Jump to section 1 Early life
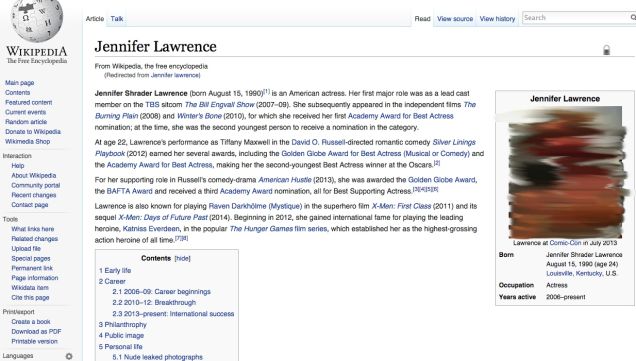 coord(115,271)
